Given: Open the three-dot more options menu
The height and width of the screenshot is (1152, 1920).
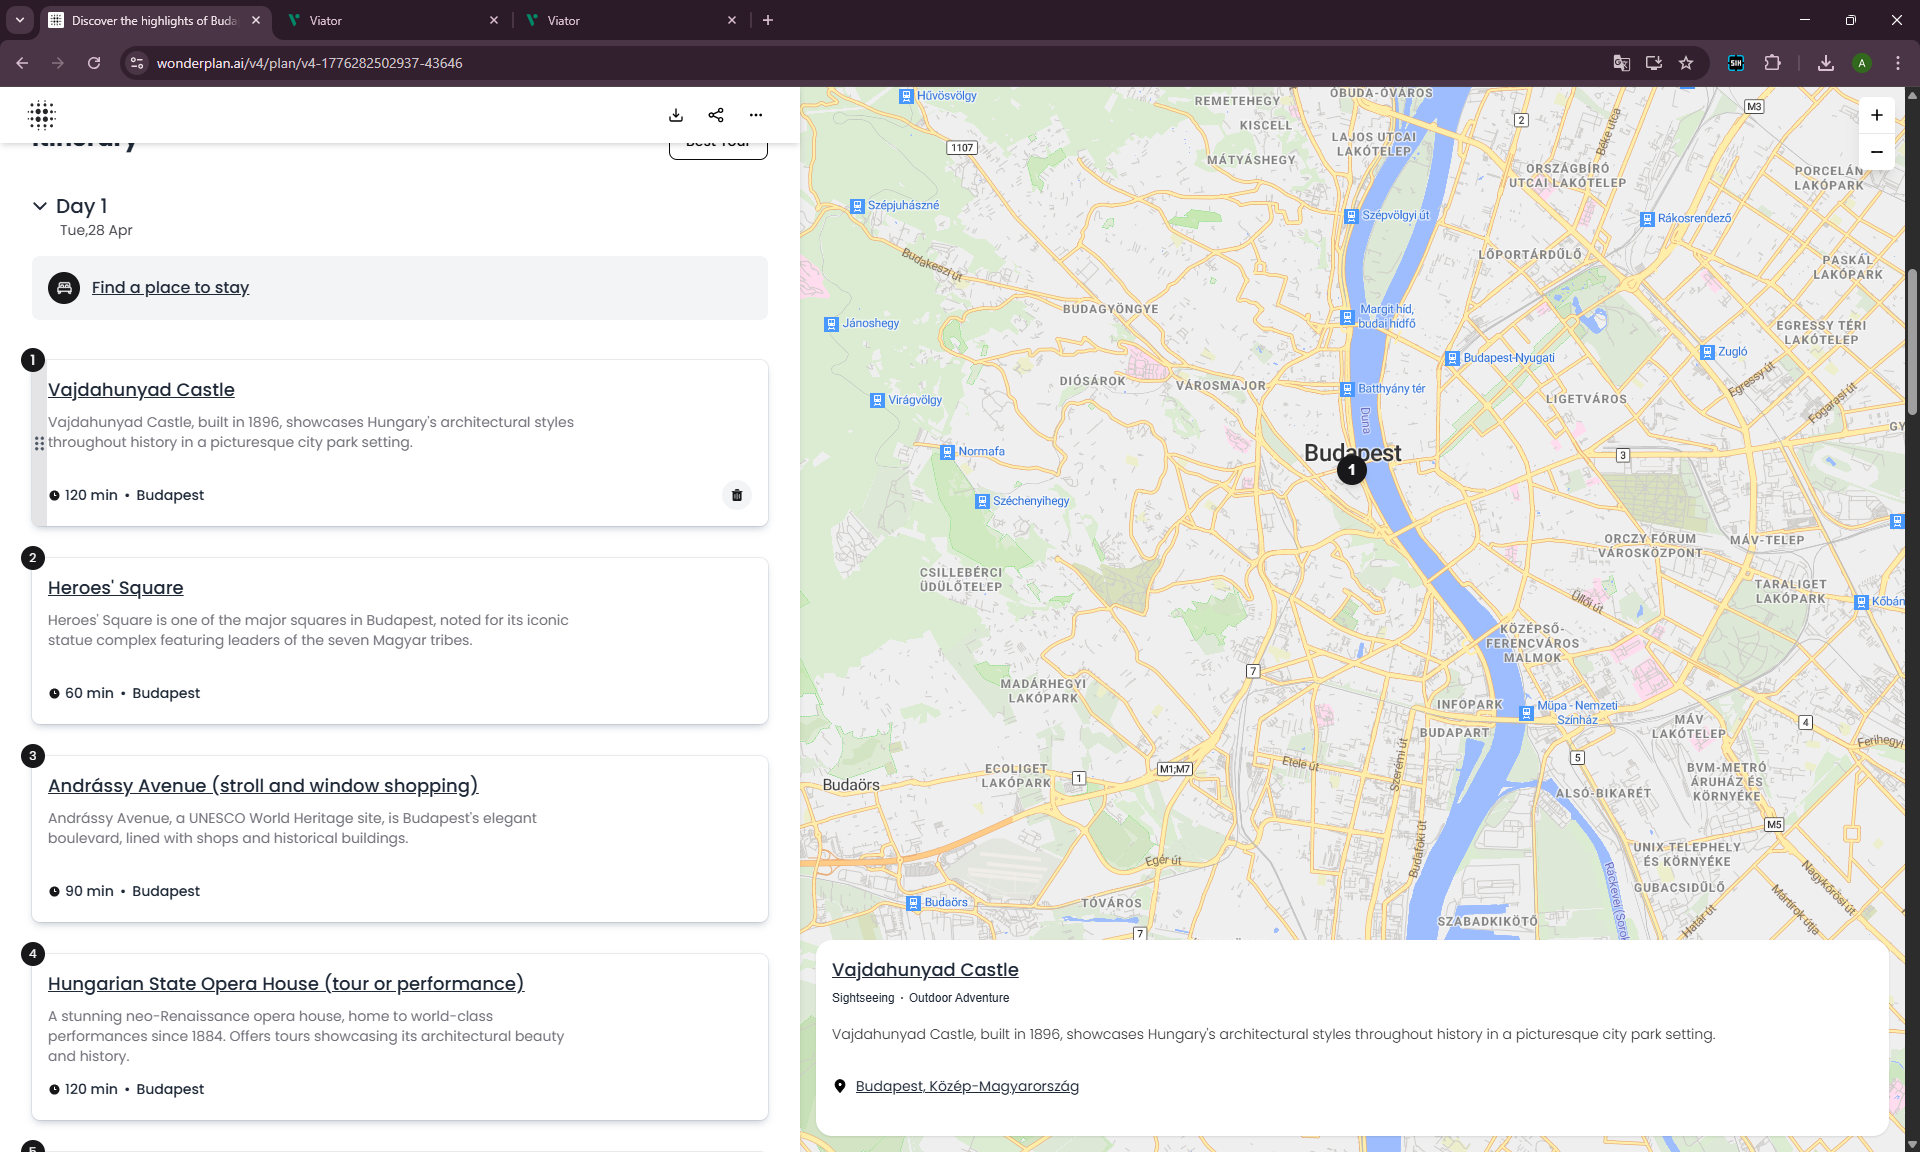Looking at the screenshot, I should (756, 115).
